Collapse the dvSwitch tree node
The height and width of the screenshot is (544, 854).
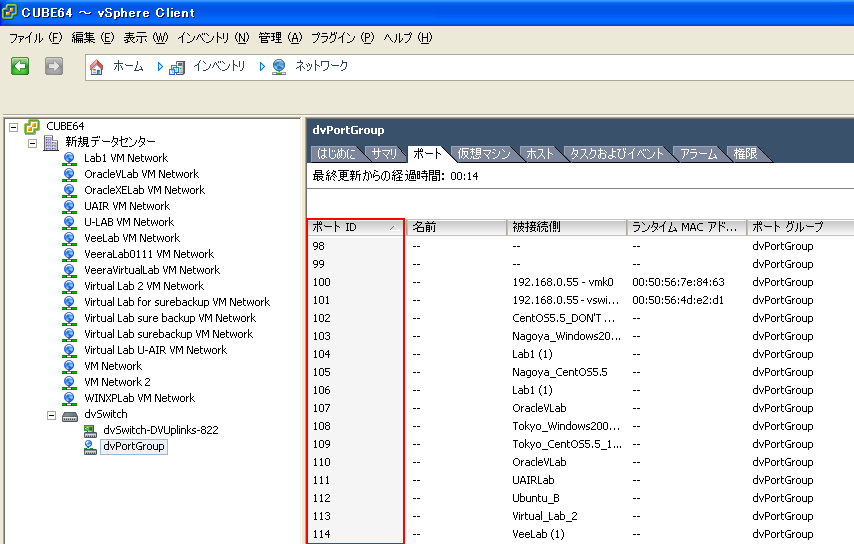pos(51,415)
